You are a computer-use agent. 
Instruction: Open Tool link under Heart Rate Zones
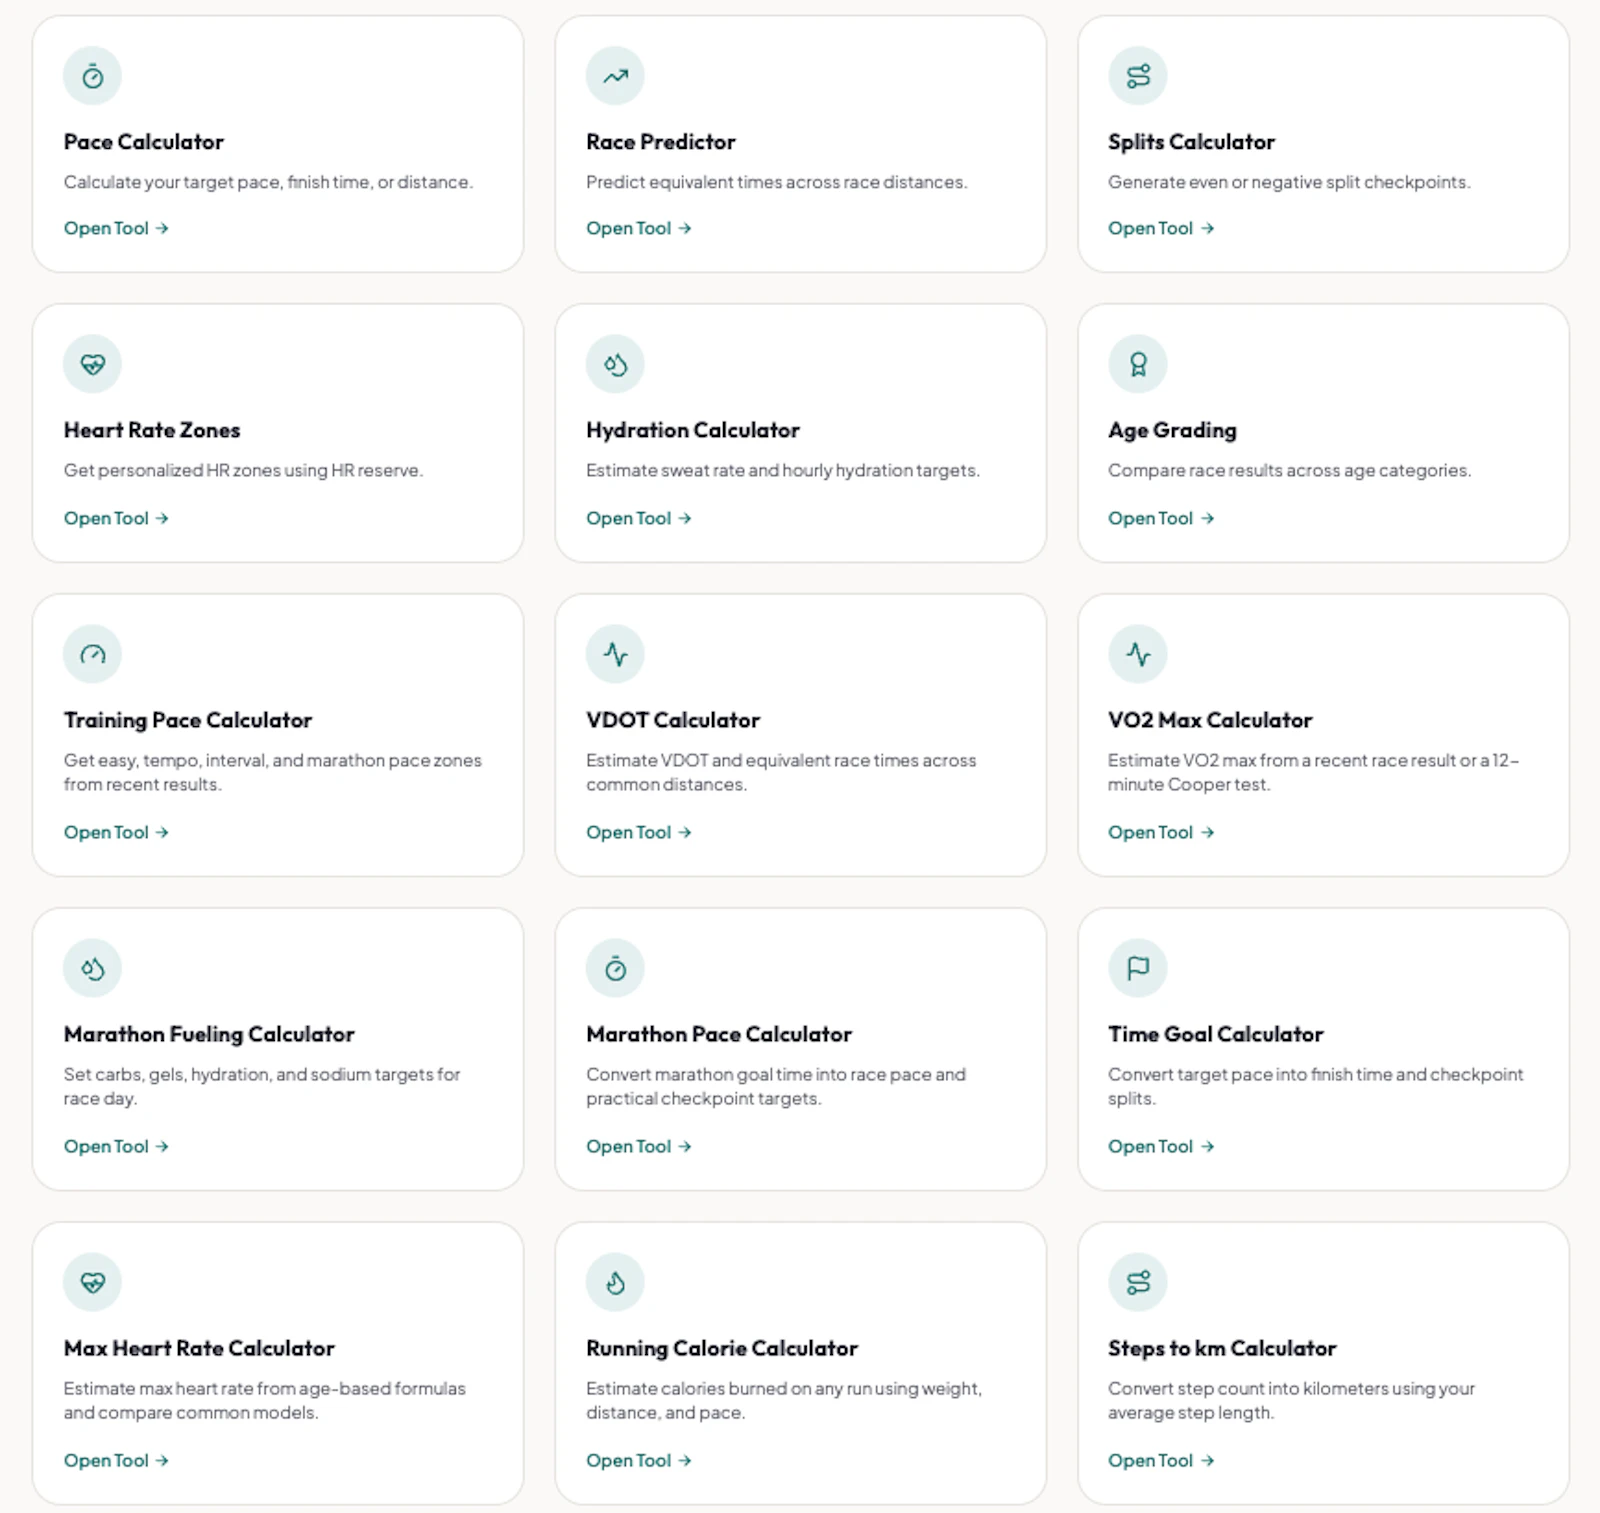[x=116, y=518]
